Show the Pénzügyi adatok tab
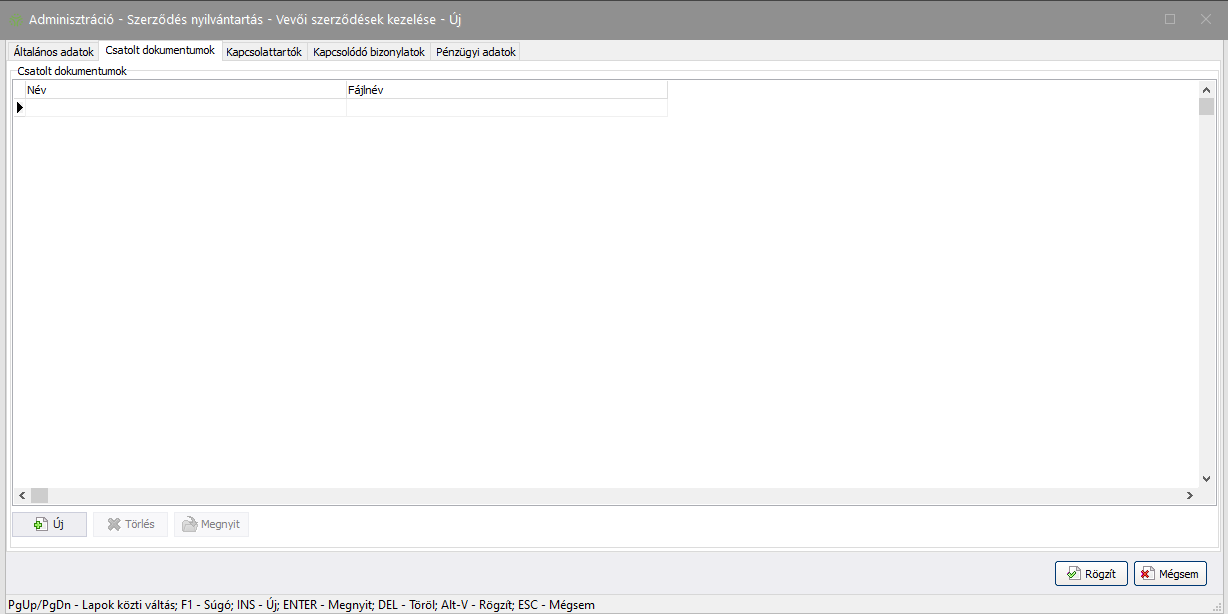 click(x=476, y=52)
